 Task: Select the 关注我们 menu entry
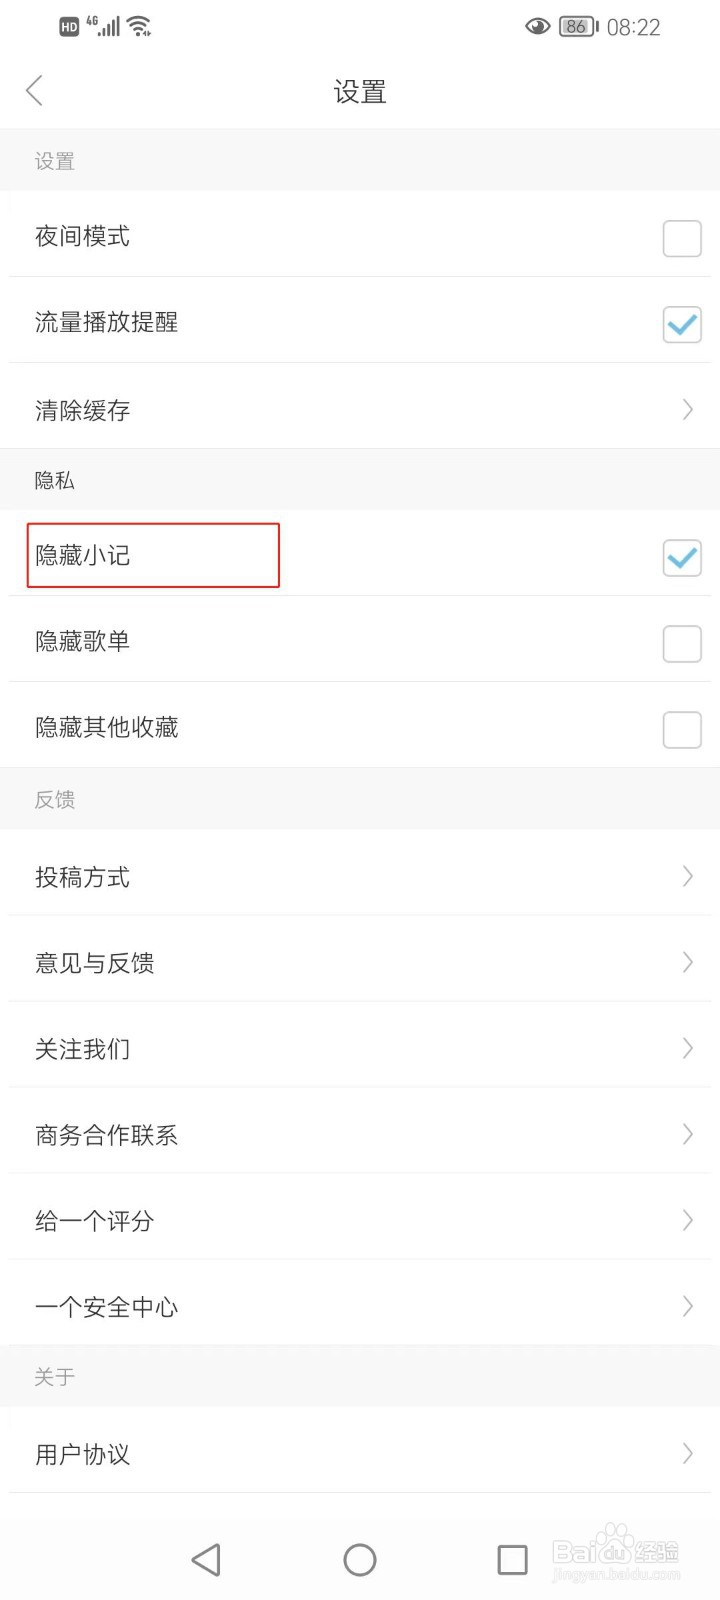point(360,1049)
